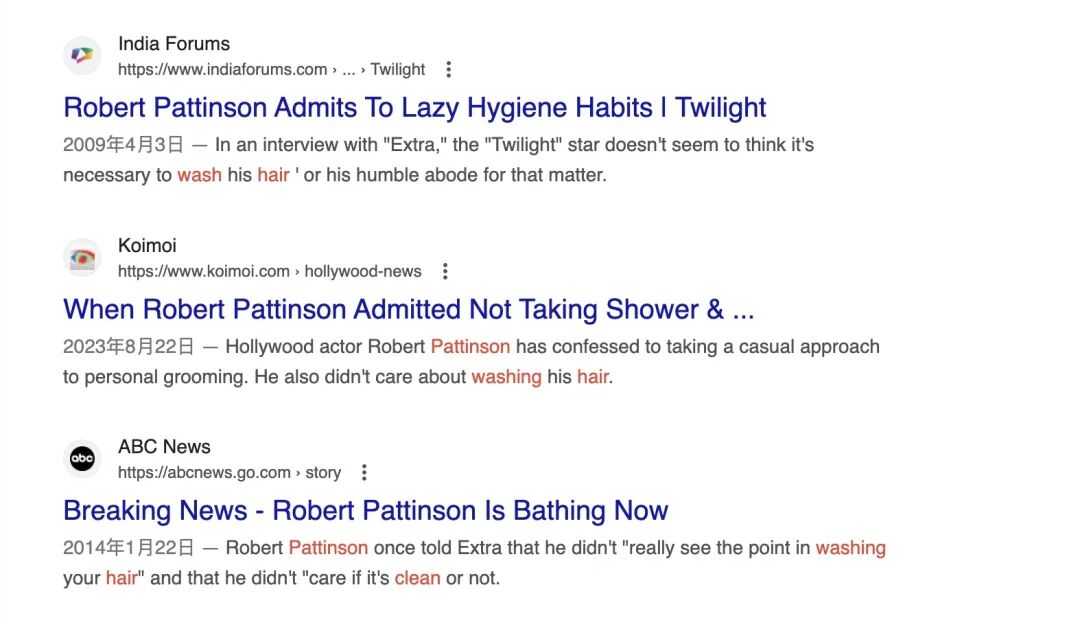Image resolution: width=1080 pixels, height=618 pixels.
Task: Open three-dot menu beside ABC News result
Action: 364,473
